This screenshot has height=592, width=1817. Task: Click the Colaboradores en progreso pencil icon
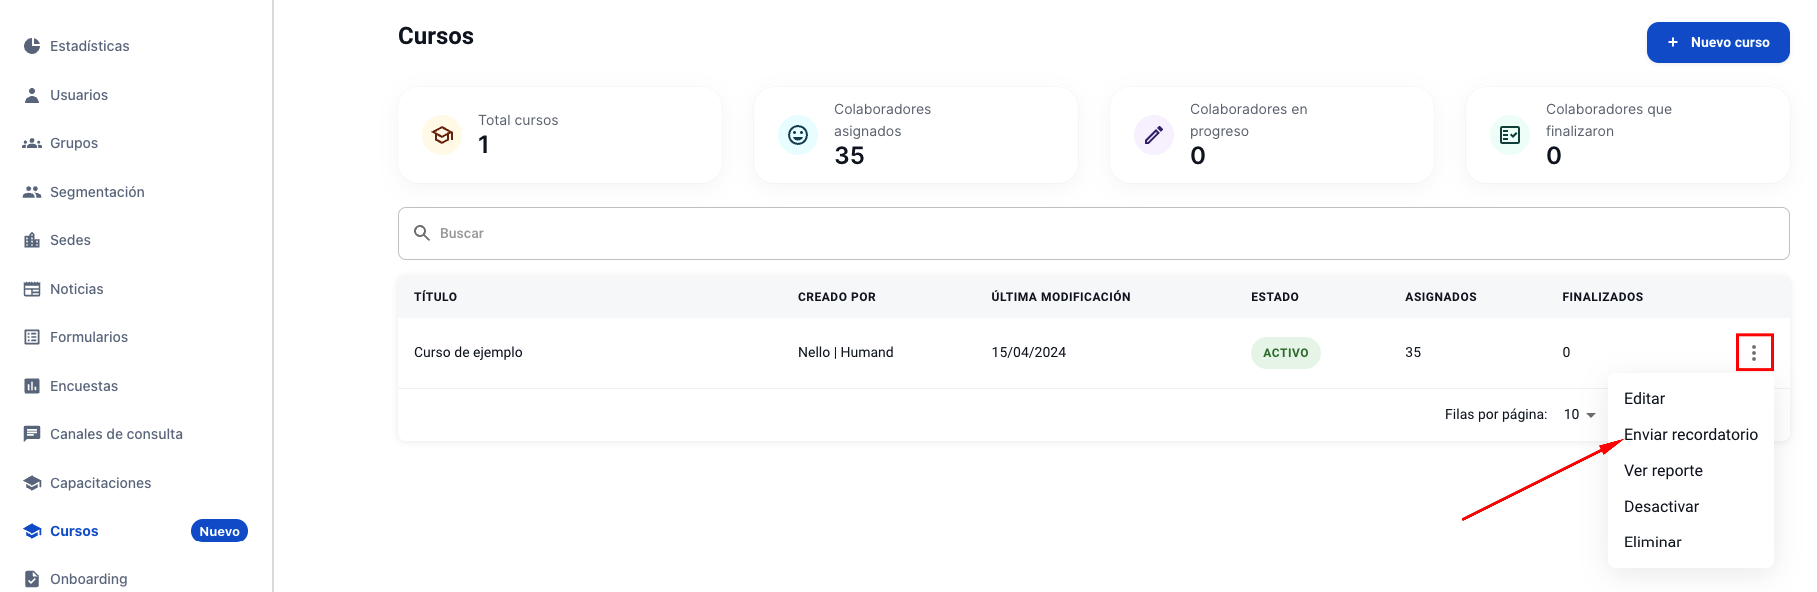click(x=1154, y=135)
